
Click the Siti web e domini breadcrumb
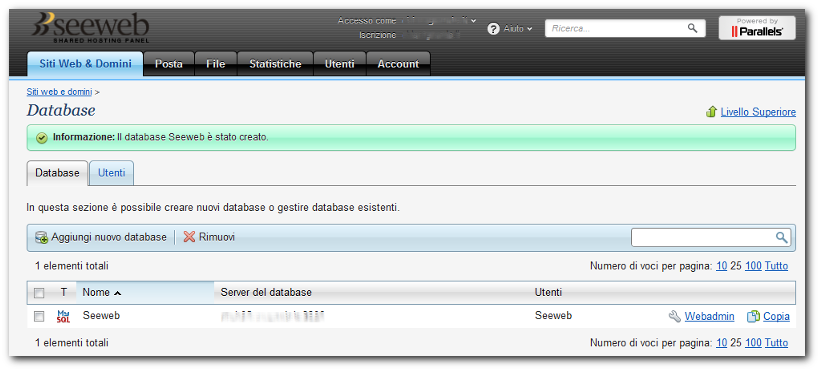[59, 92]
